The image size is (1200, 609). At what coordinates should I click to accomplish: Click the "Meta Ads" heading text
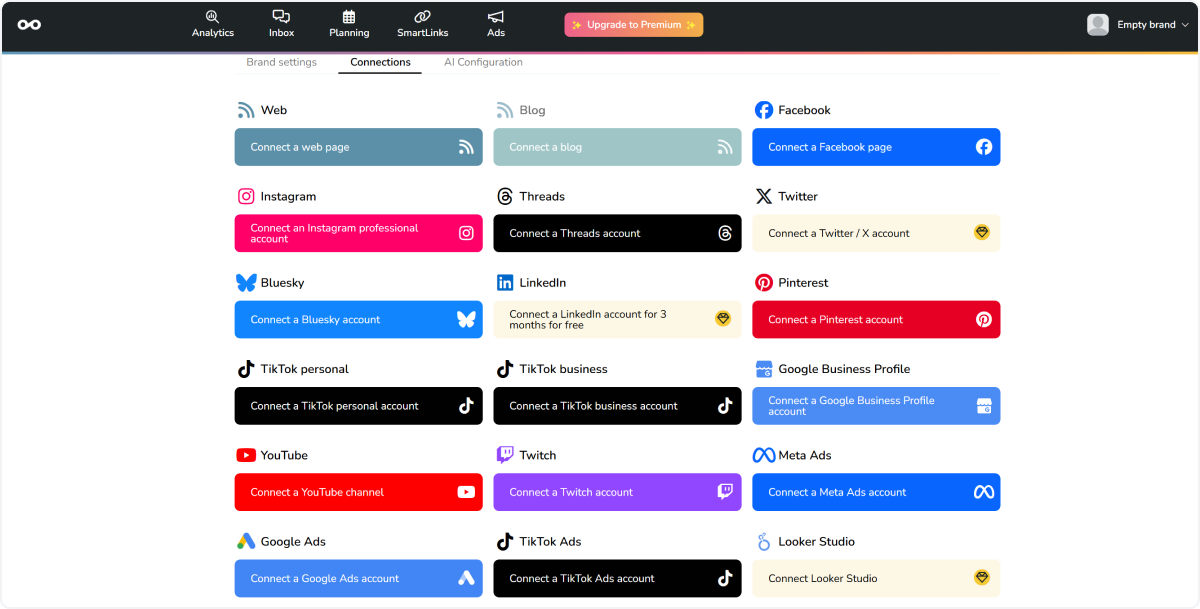(x=805, y=455)
